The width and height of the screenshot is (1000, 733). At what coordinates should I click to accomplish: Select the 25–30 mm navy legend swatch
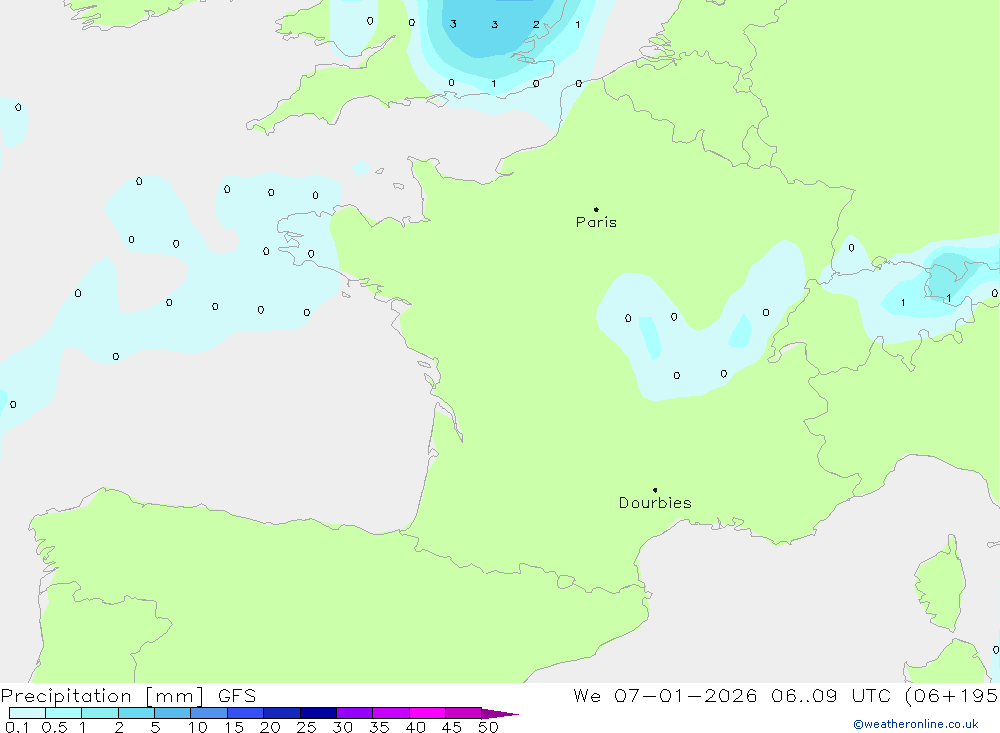coord(318,713)
